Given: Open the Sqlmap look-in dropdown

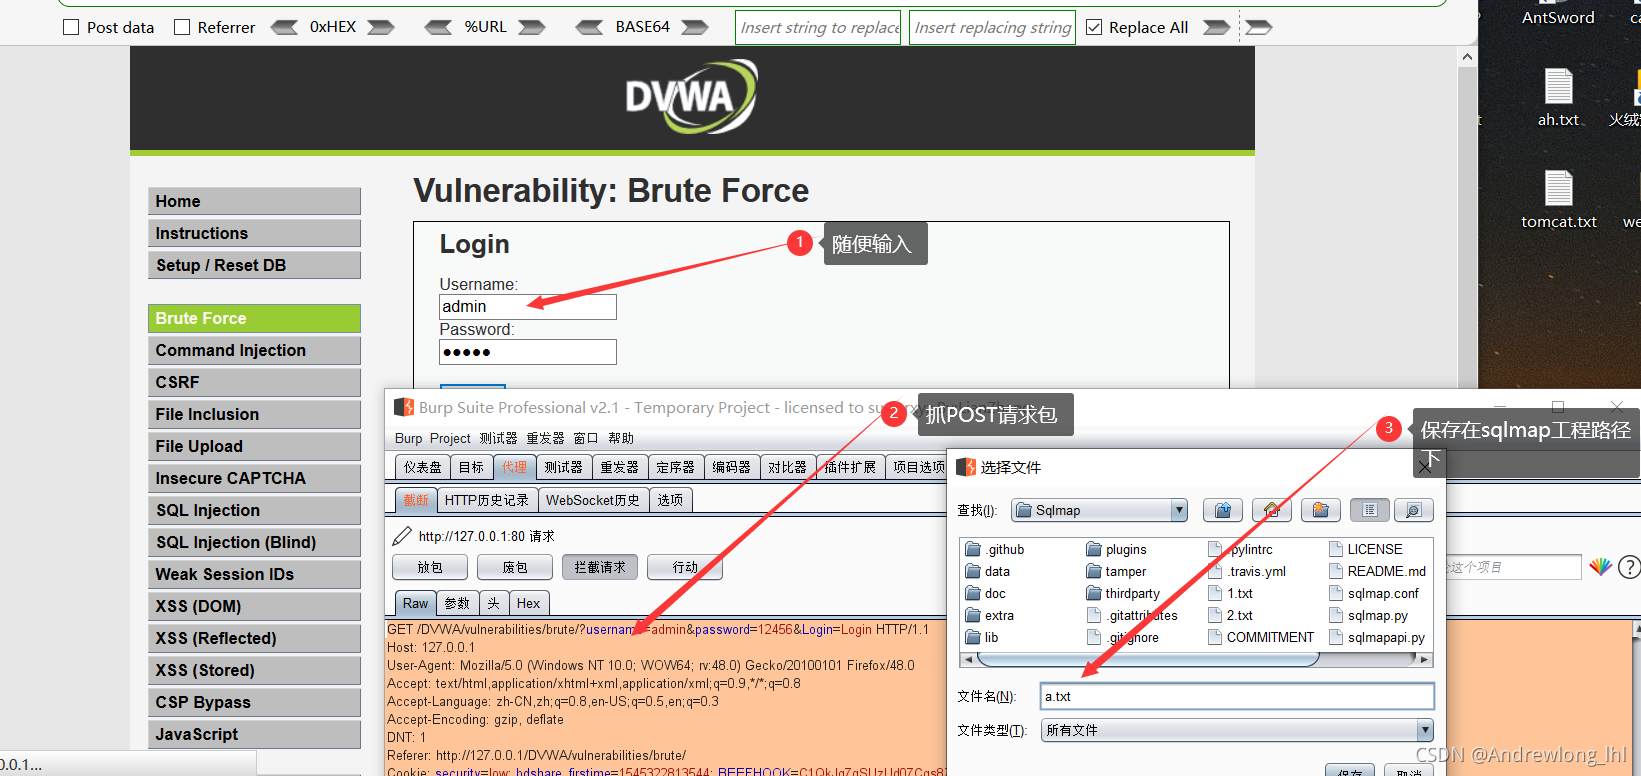Looking at the screenshot, I should point(1179,510).
